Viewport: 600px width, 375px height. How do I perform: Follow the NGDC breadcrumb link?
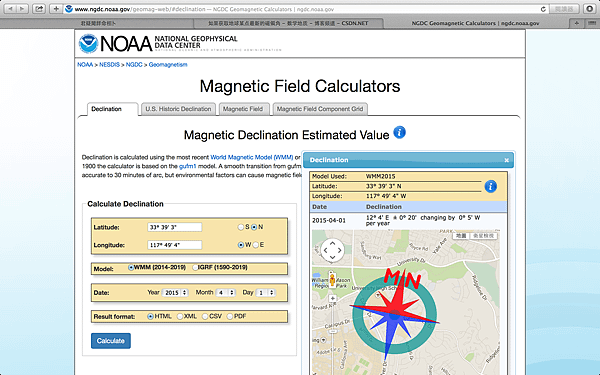[134, 65]
